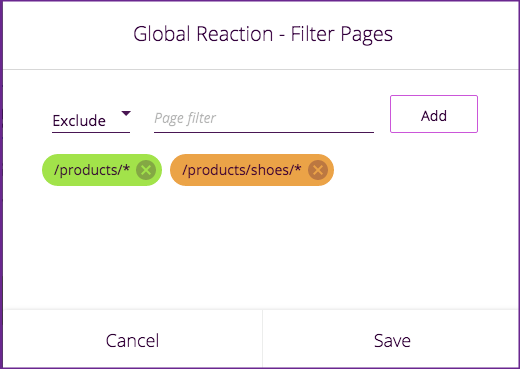Click the /products/shoes/* chip label text

242,170
